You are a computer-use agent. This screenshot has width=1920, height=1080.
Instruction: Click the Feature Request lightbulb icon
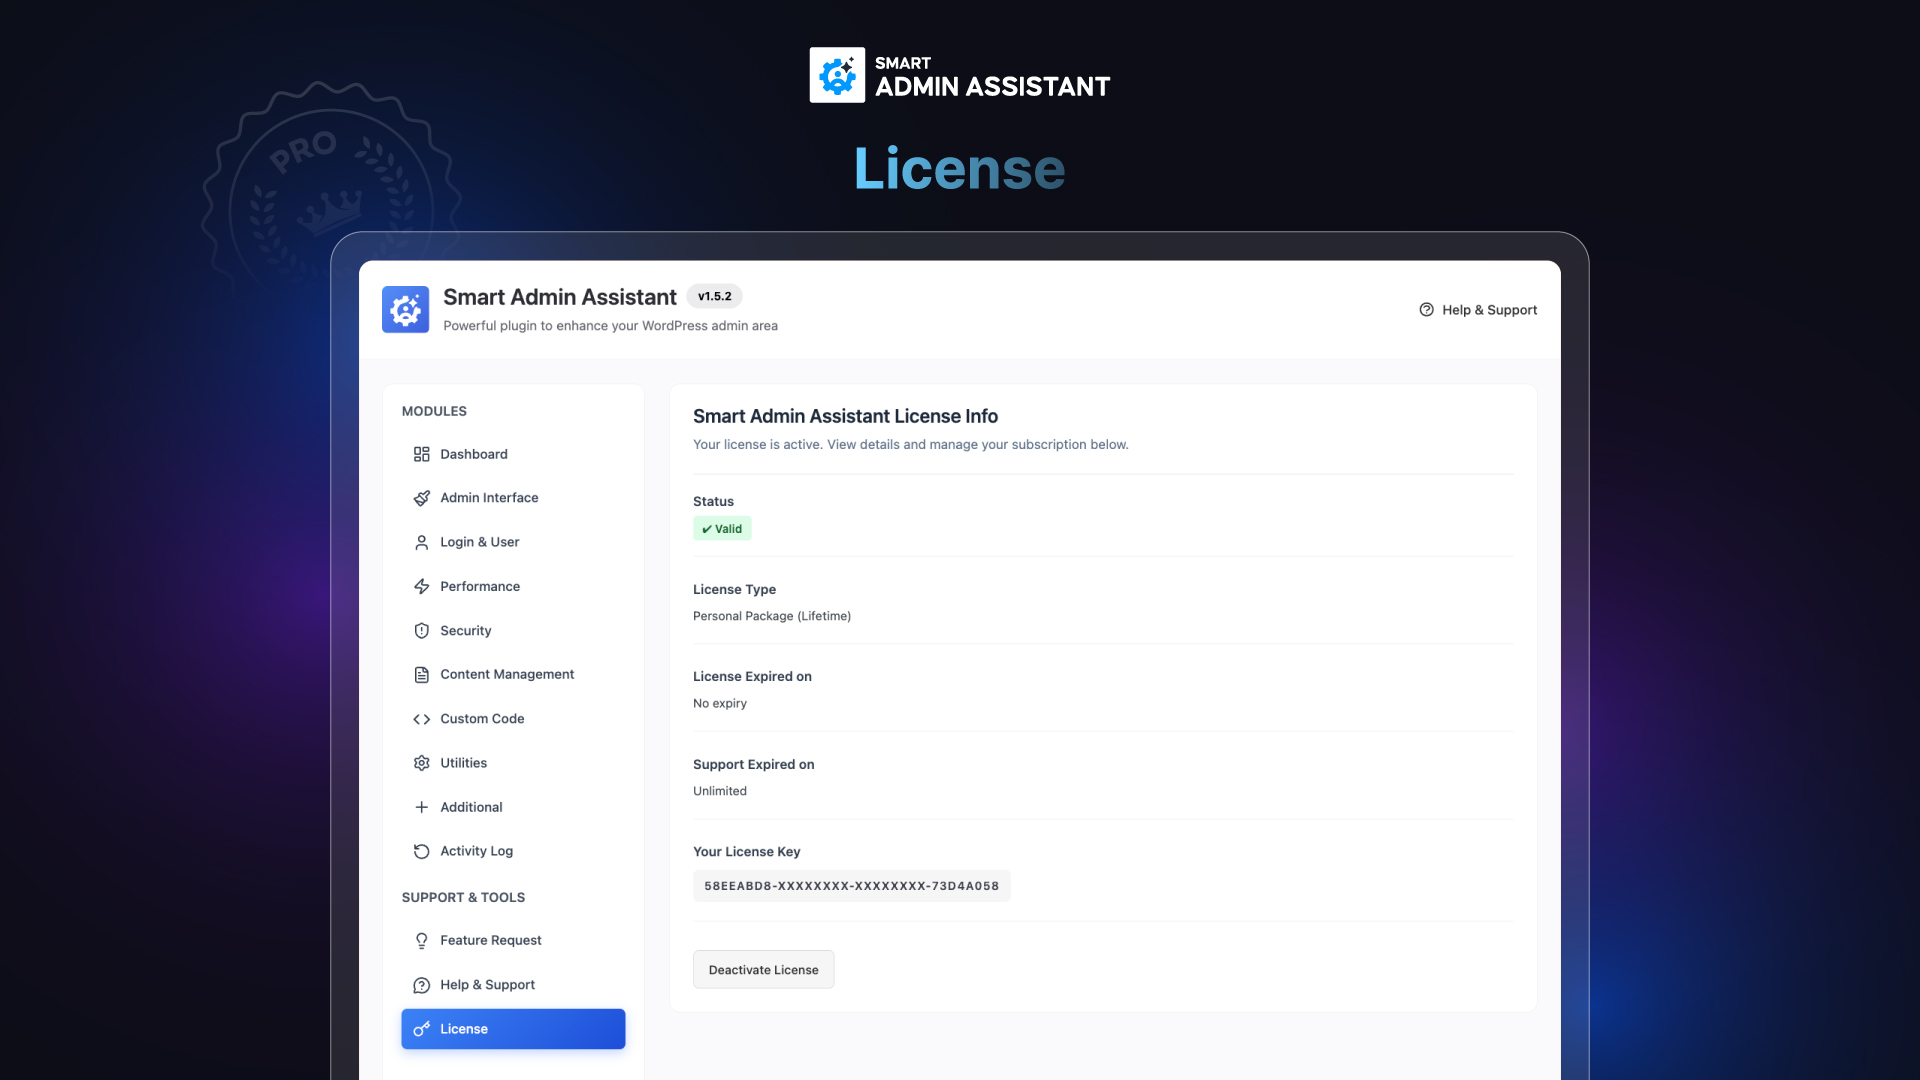(x=421, y=941)
